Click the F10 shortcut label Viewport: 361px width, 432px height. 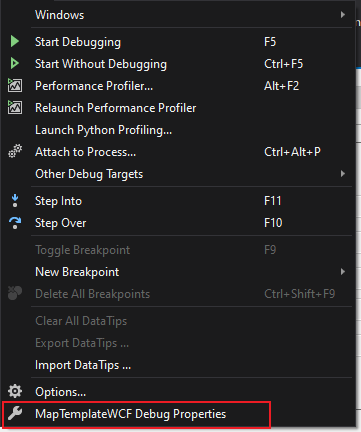[273, 223]
